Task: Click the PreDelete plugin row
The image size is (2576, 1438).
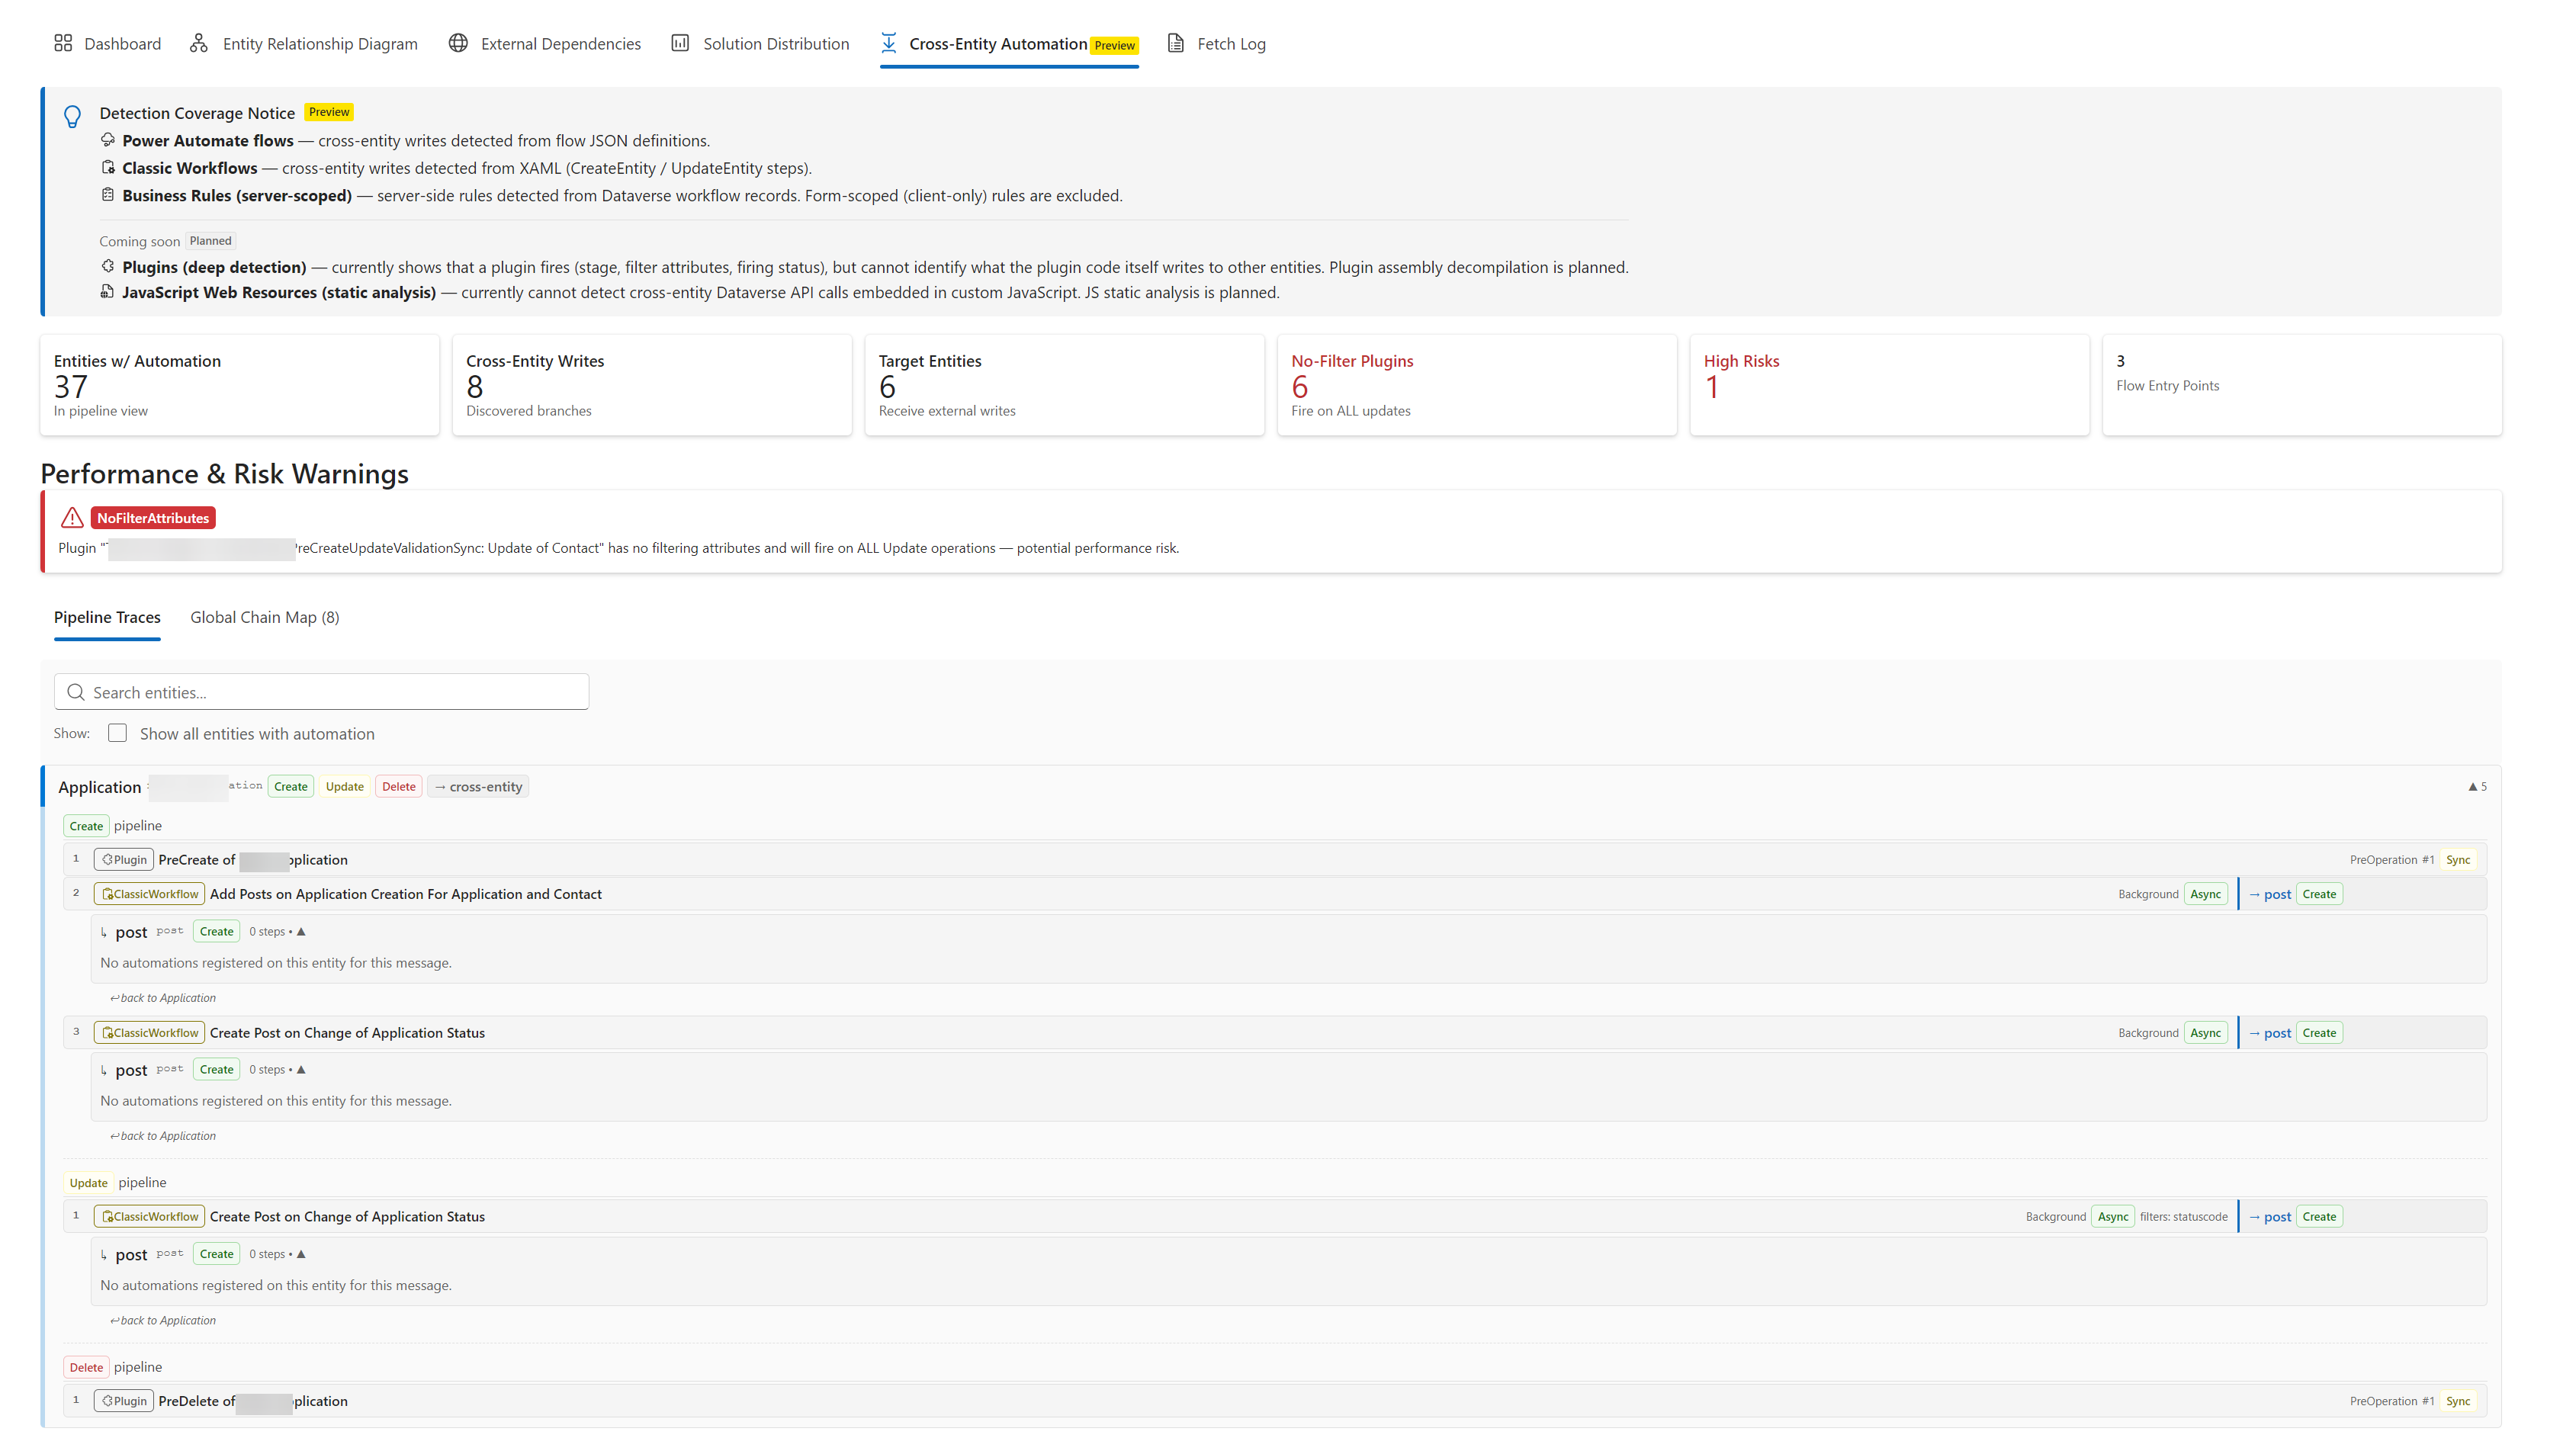Action: tap(1275, 1401)
